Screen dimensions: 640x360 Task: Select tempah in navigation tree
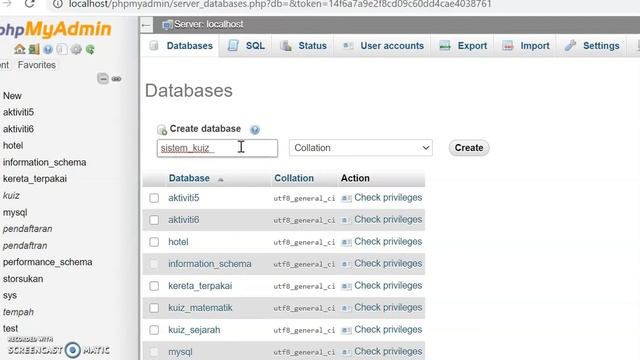[x=18, y=312]
